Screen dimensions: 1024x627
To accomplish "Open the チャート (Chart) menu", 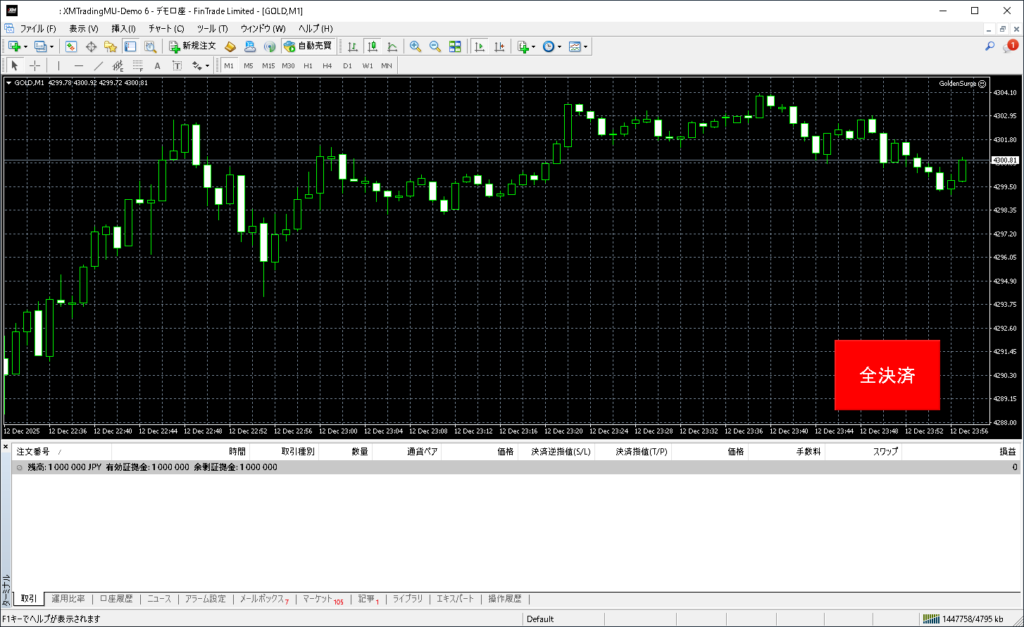I will [166, 28].
